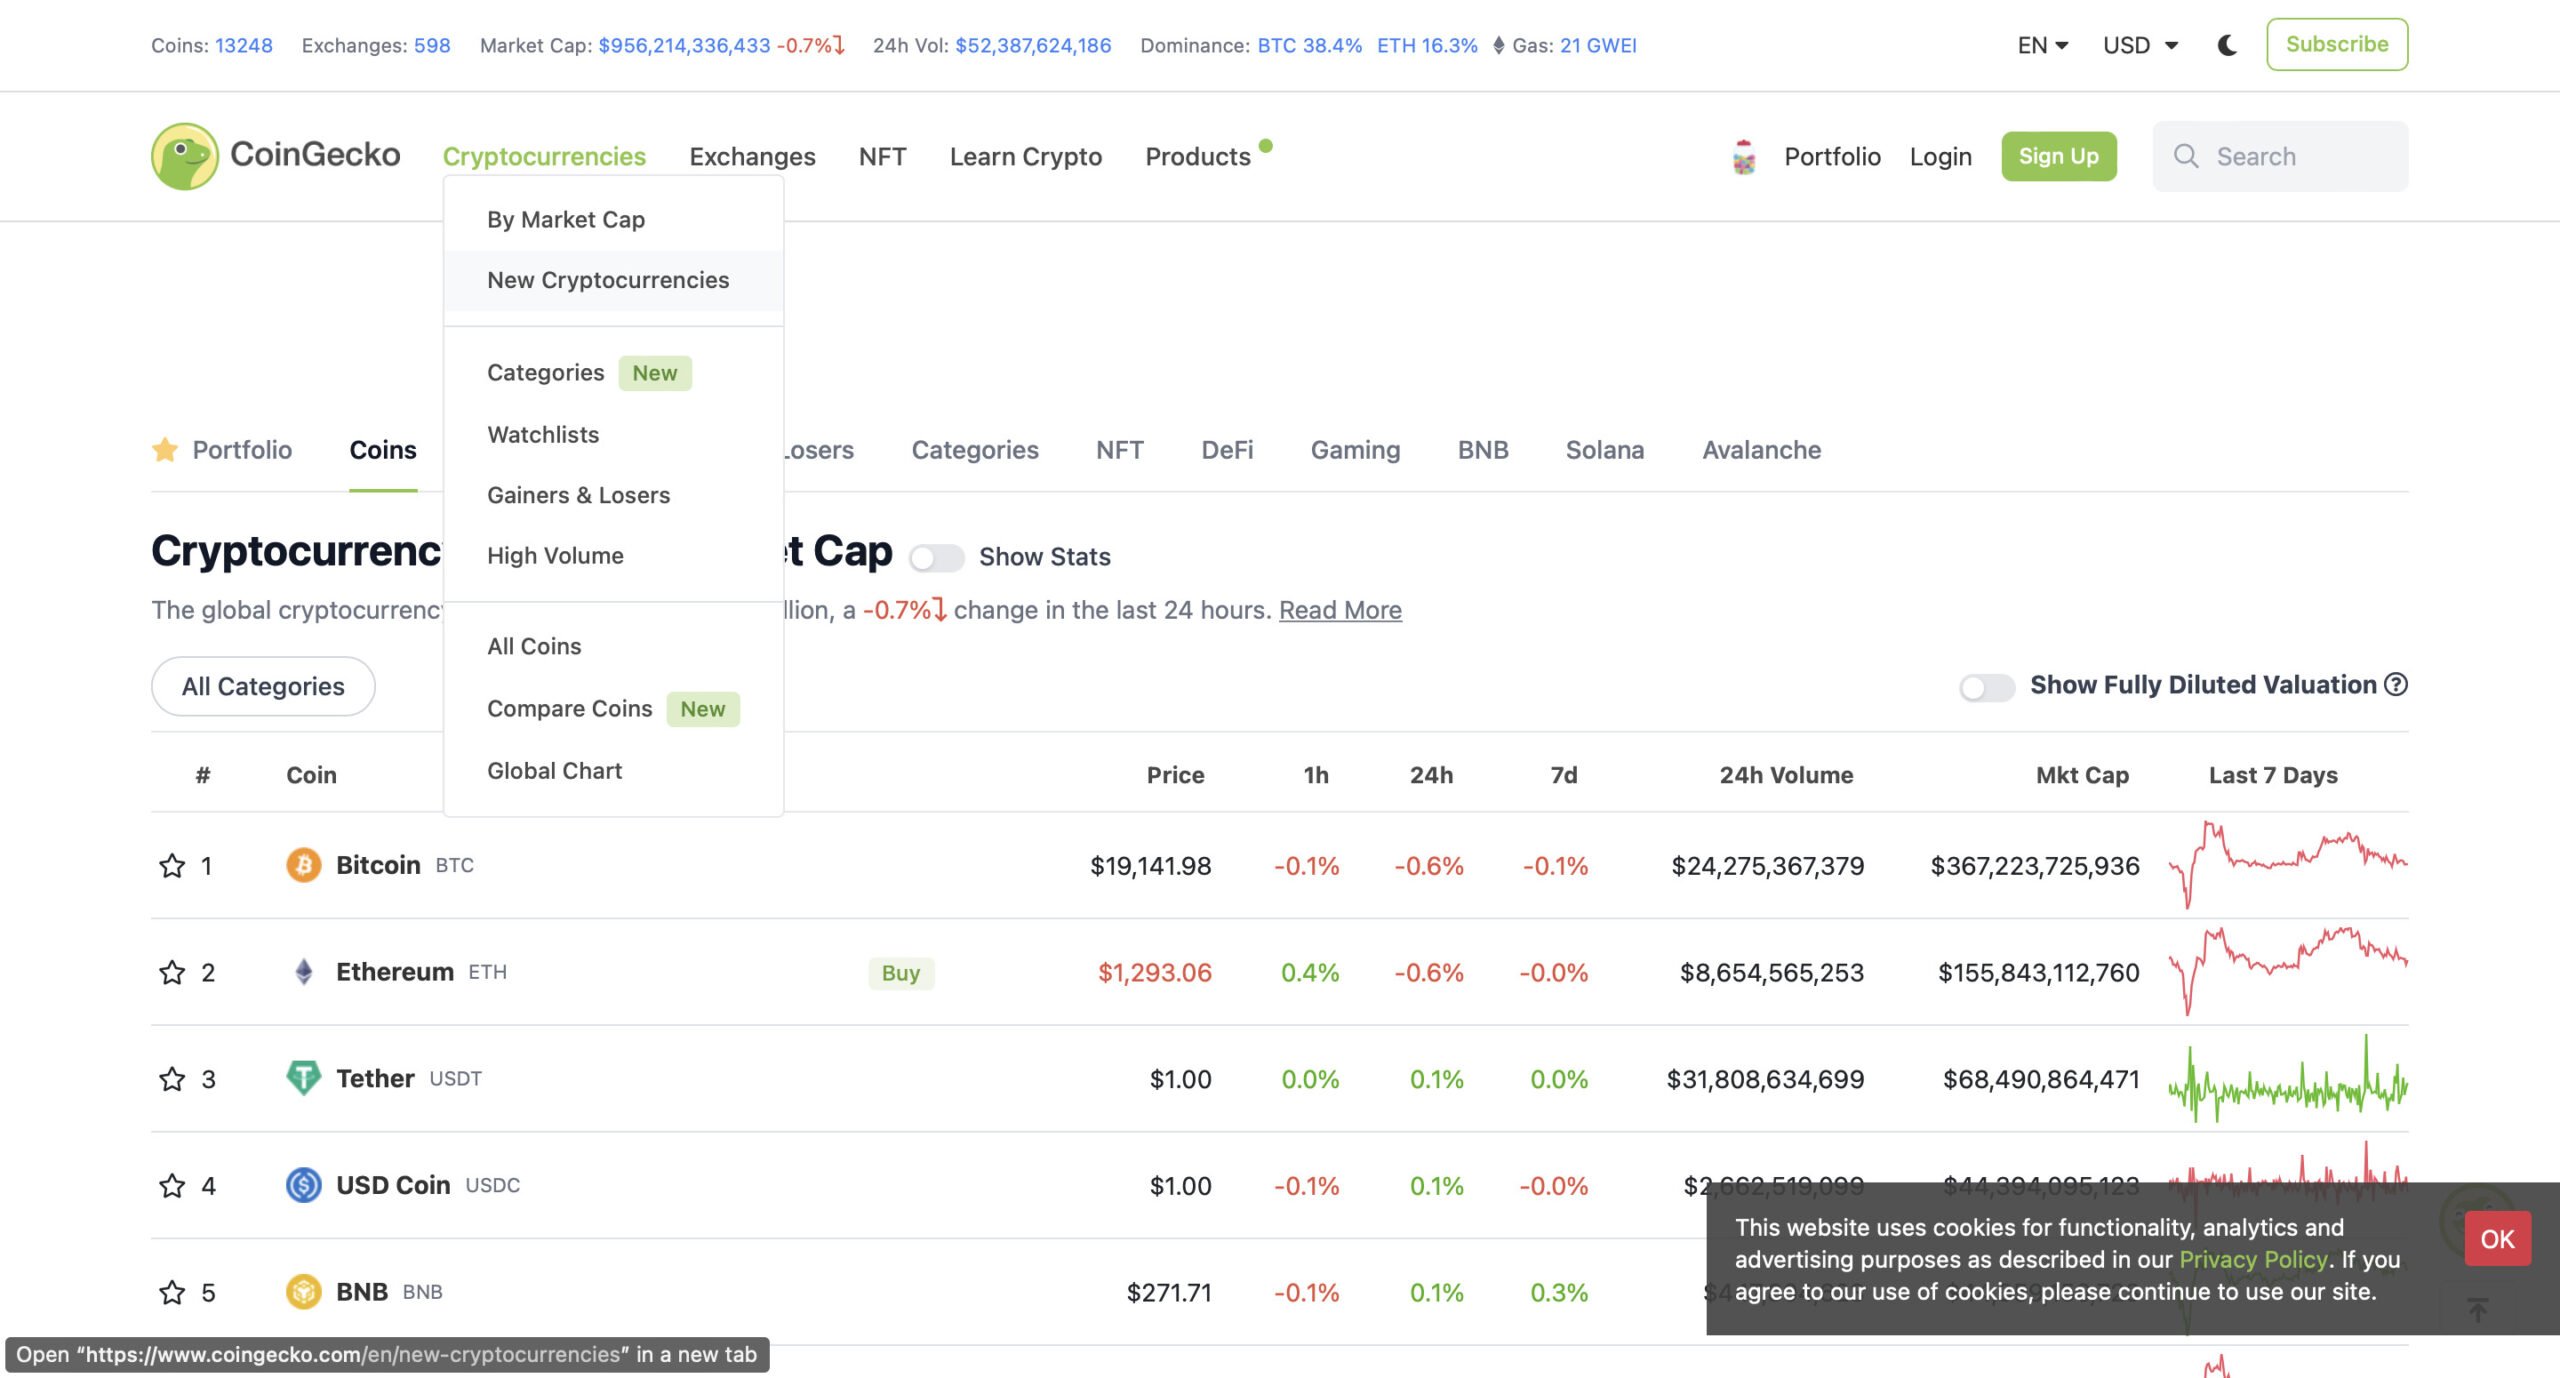Switch to the Solana tab
This screenshot has width=2560, height=1378.
tap(1605, 450)
